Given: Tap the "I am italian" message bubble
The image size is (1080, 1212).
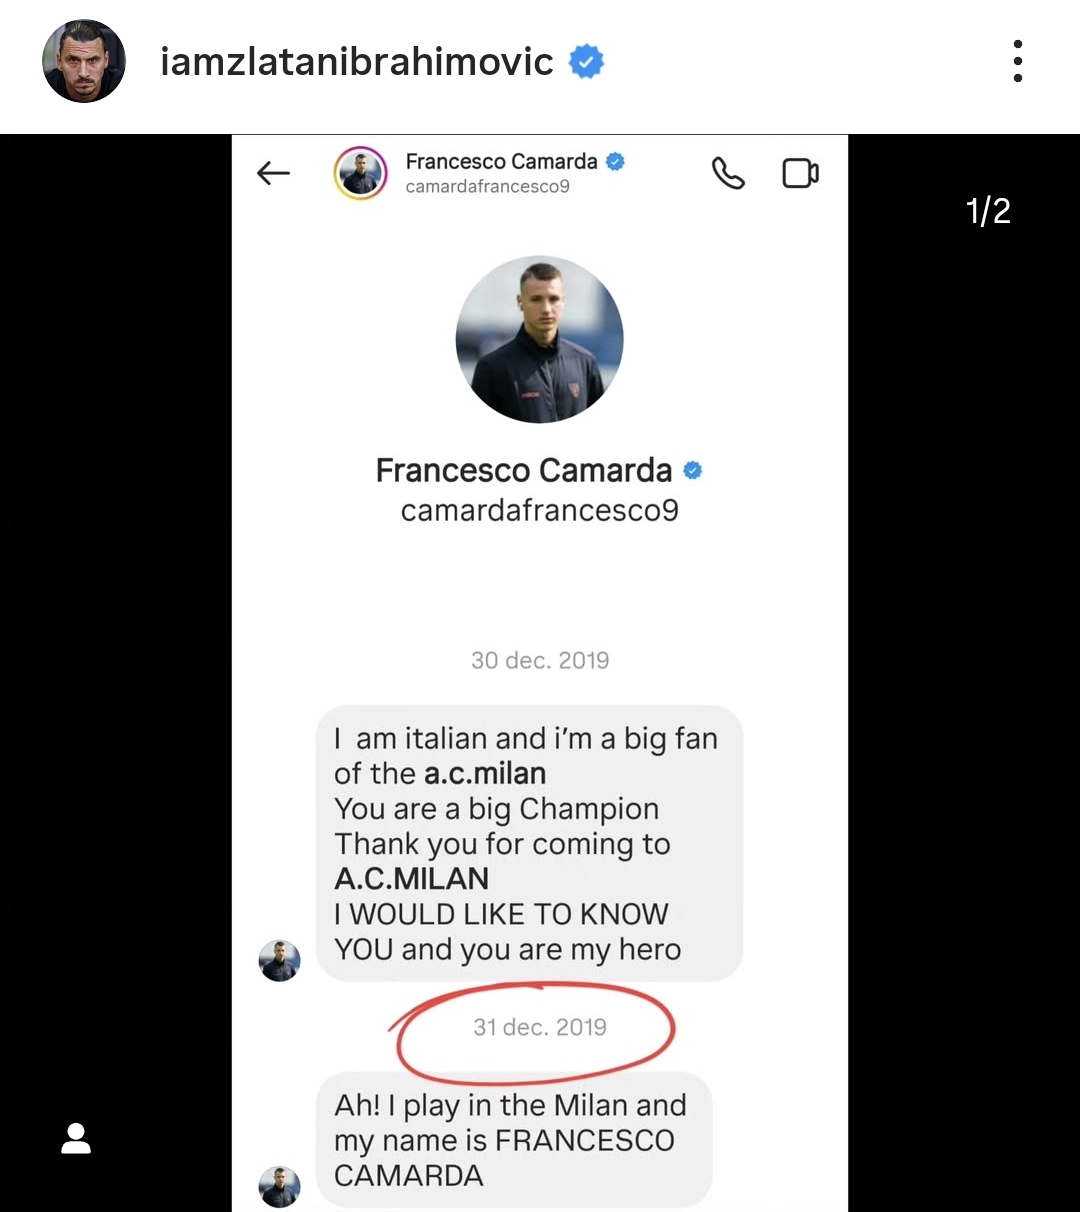Looking at the screenshot, I should (x=529, y=843).
